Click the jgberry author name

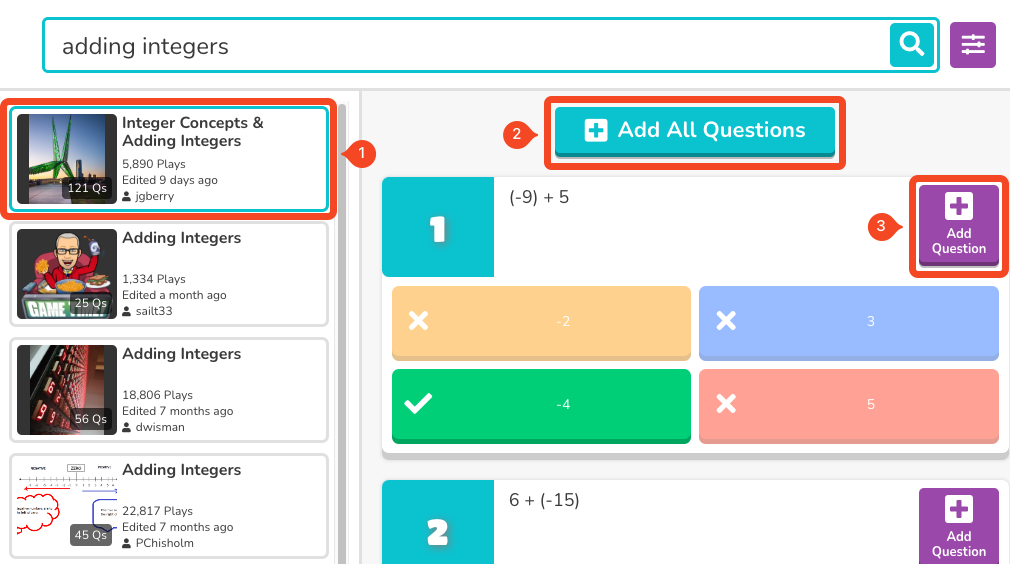tap(153, 197)
